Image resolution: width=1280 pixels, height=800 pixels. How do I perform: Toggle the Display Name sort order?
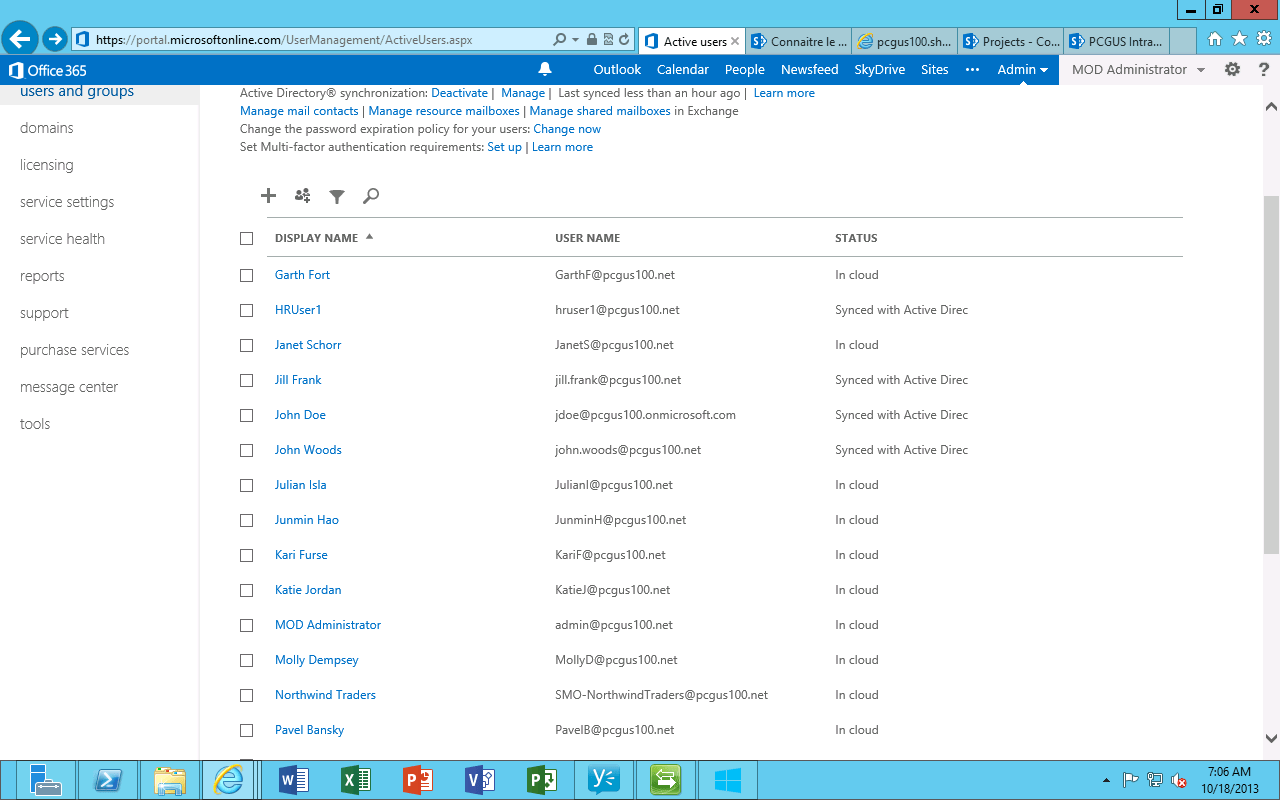click(369, 237)
